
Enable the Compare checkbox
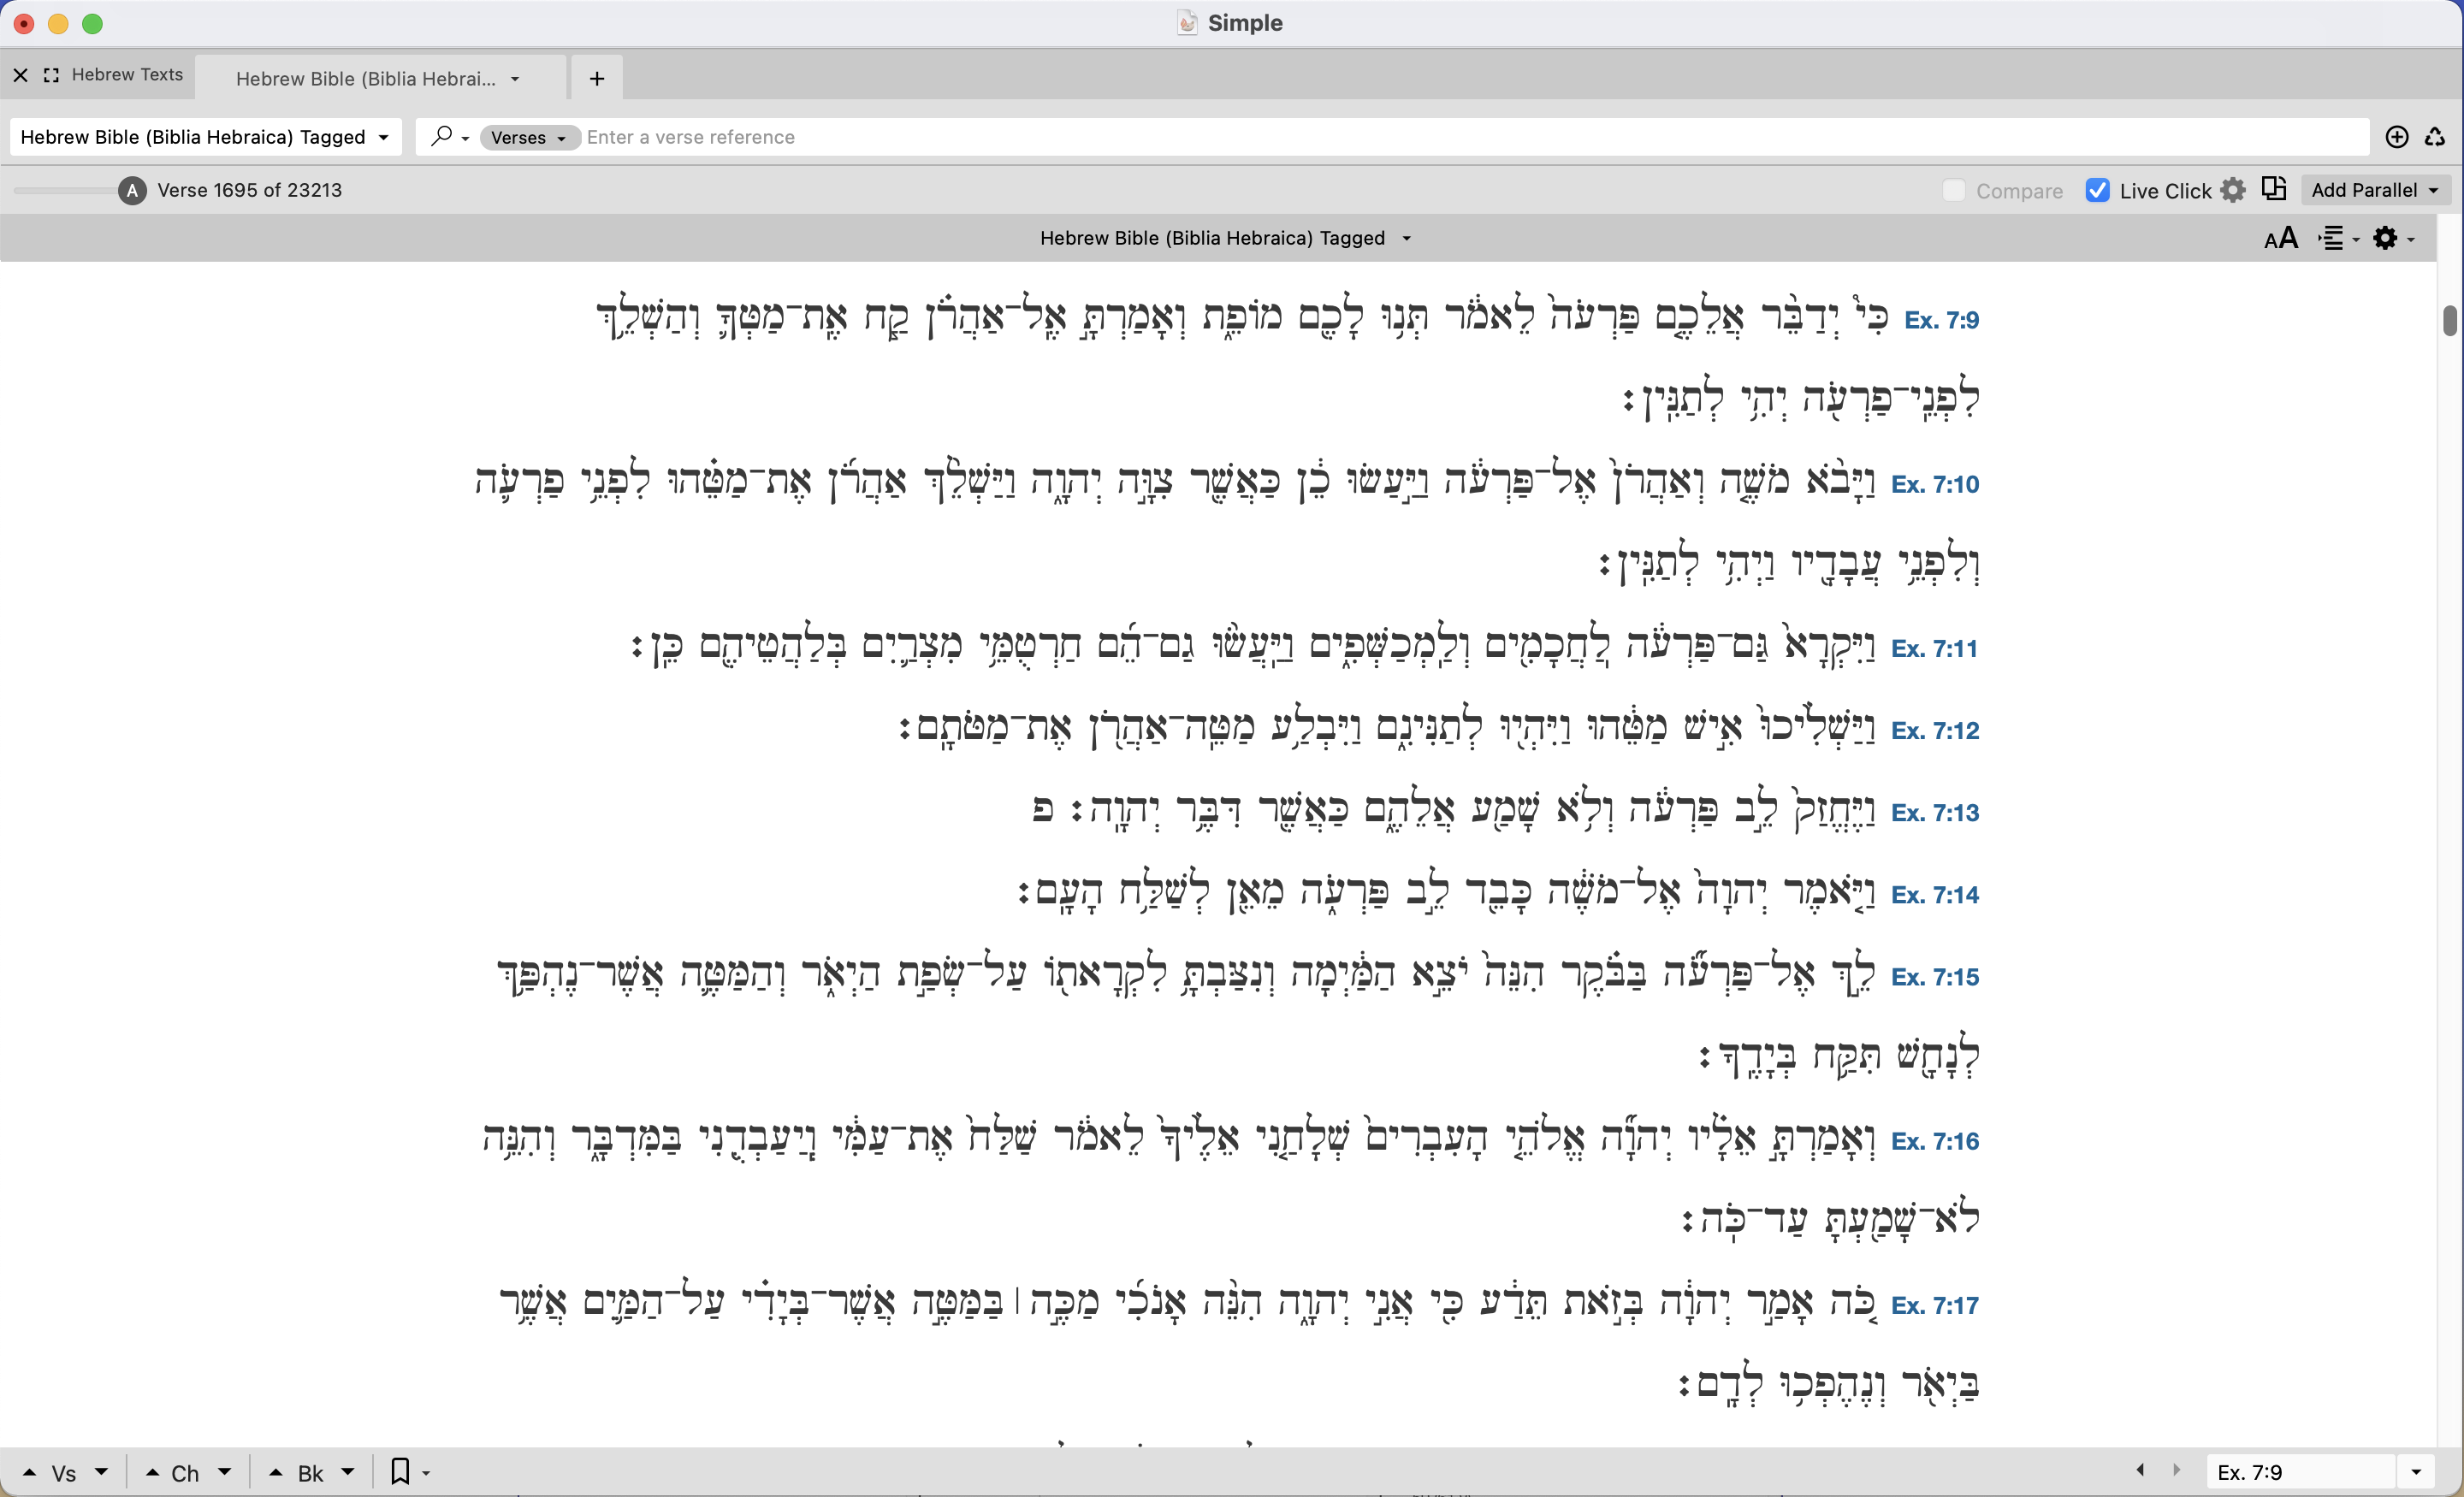[x=1953, y=190]
